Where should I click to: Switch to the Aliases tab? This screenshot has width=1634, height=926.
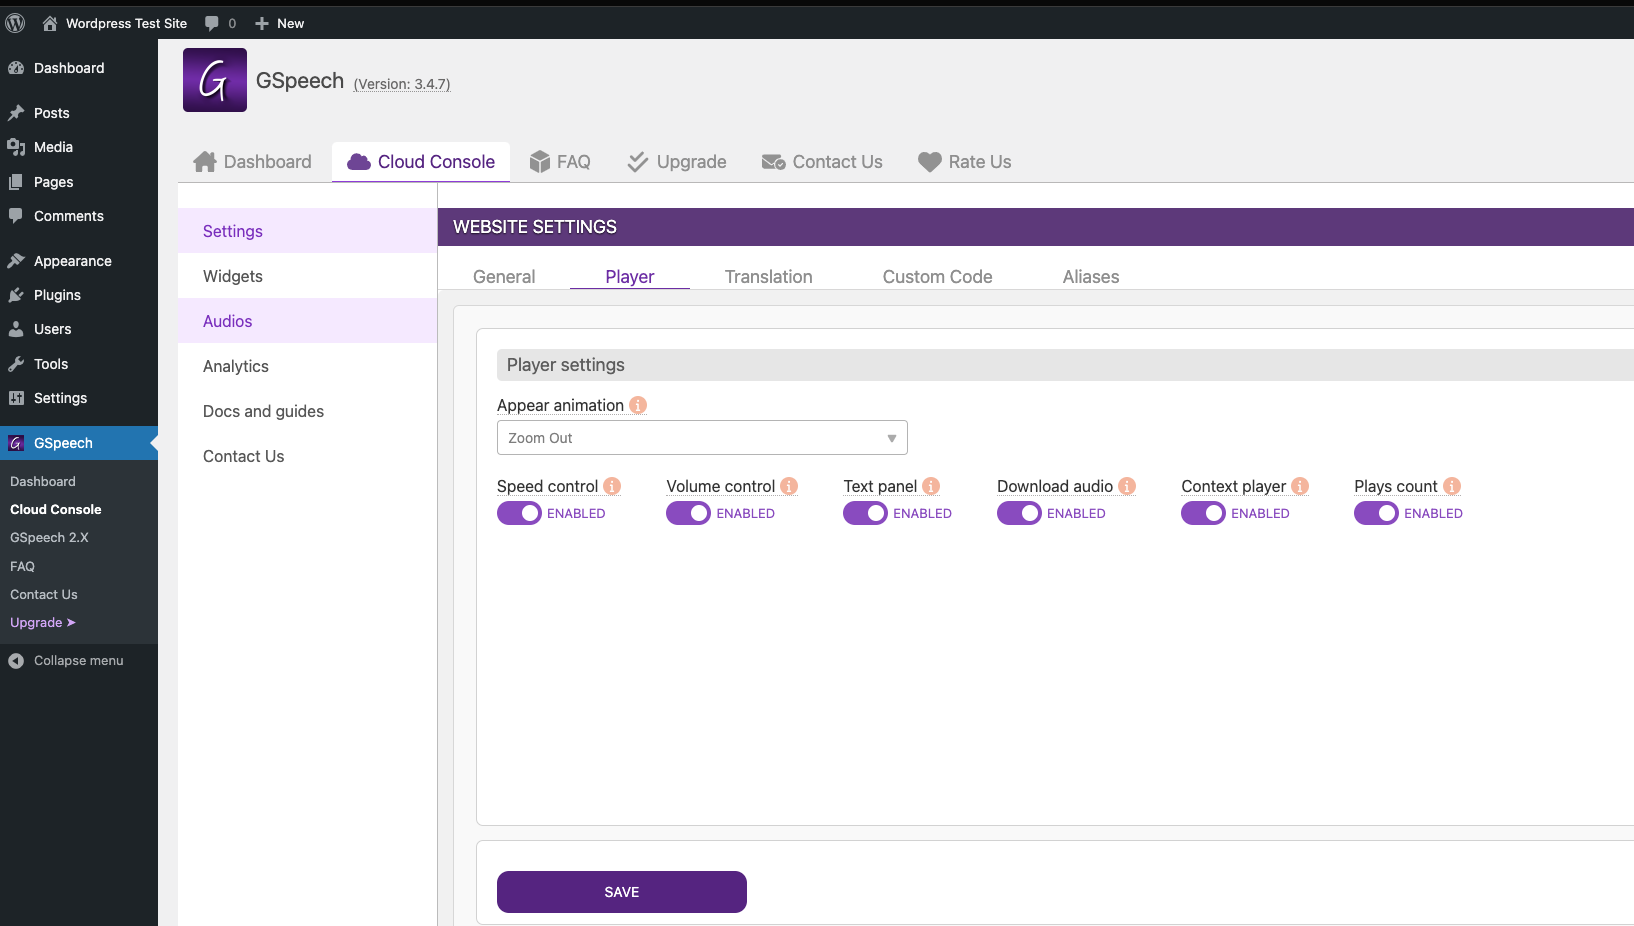(x=1091, y=277)
